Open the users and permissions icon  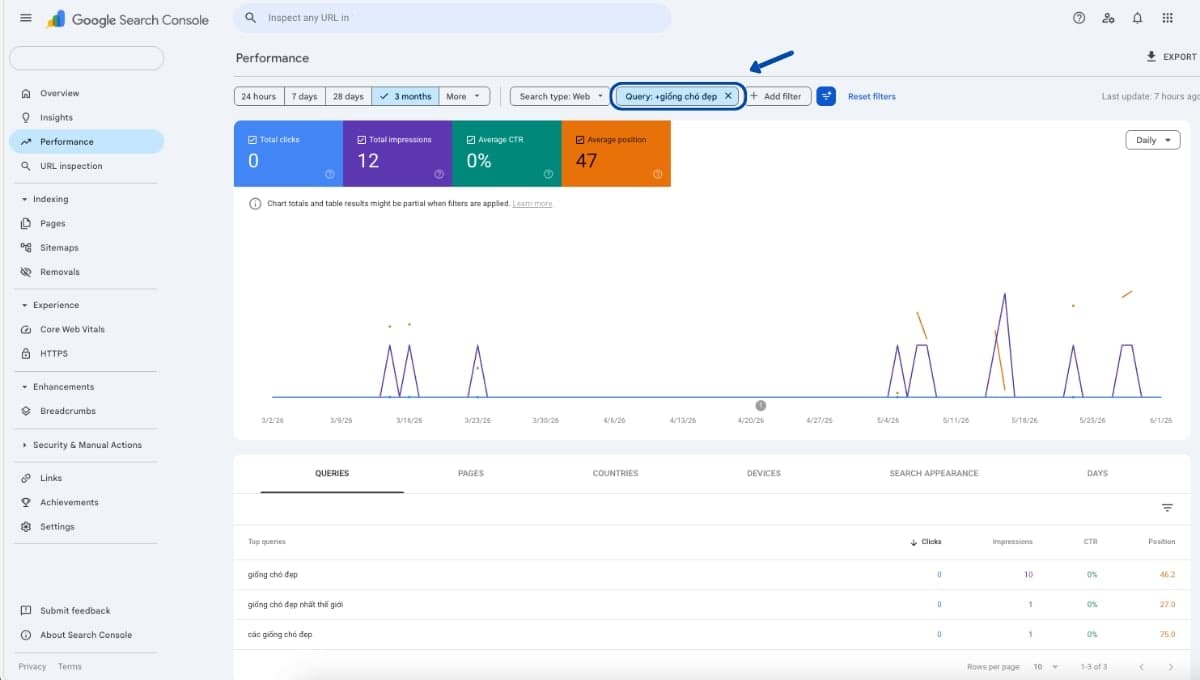[1108, 18]
